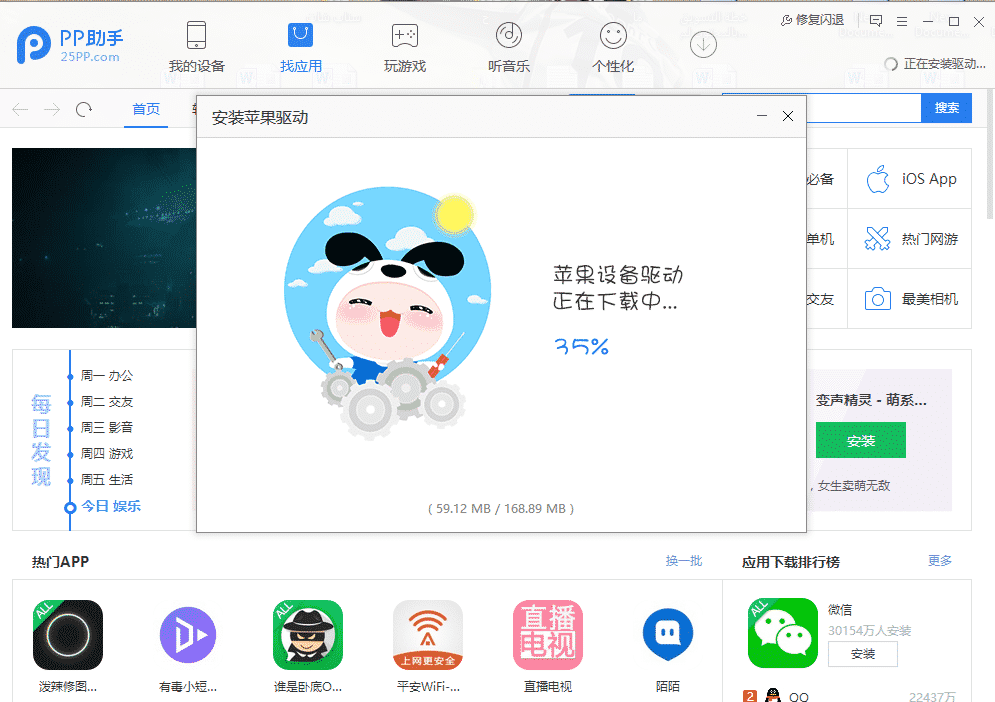Open 直播电视 app icon
The height and width of the screenshot is (702, 995).
click(548, 635)
